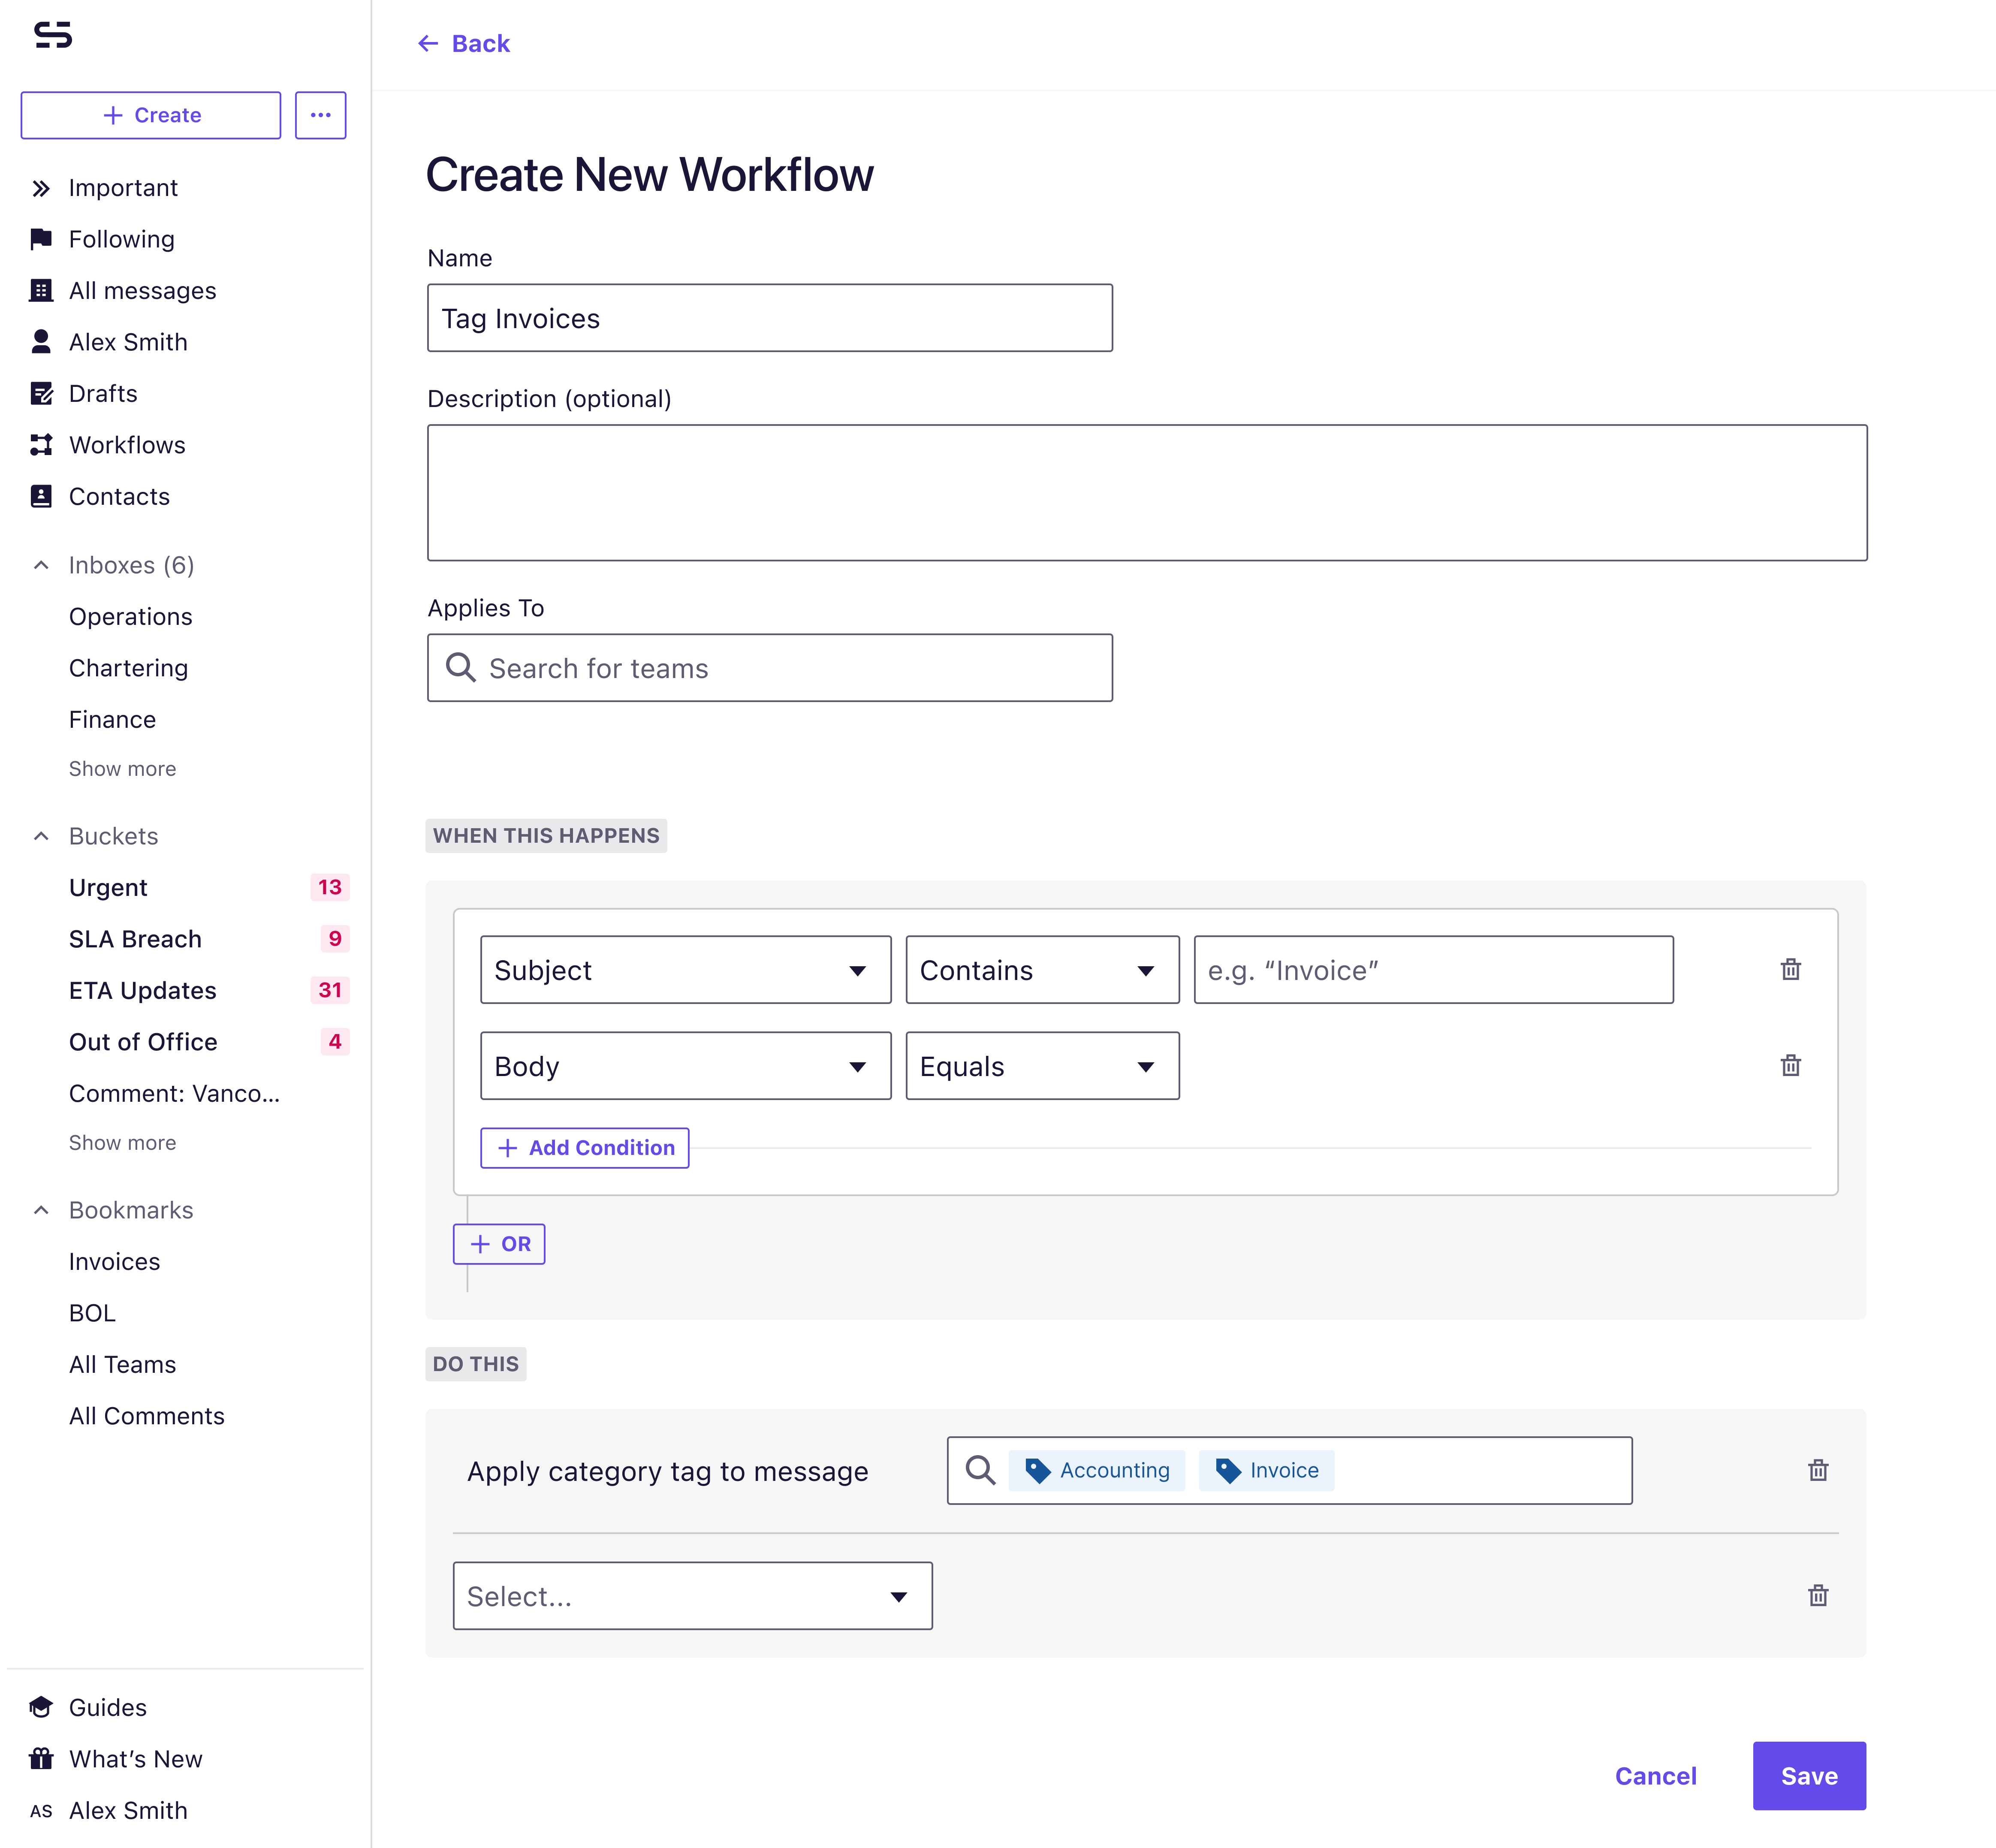This screenshot has height=1848, width=1996.
Task: Click the Guides graduation cap icon
Action: (41, 1707)
